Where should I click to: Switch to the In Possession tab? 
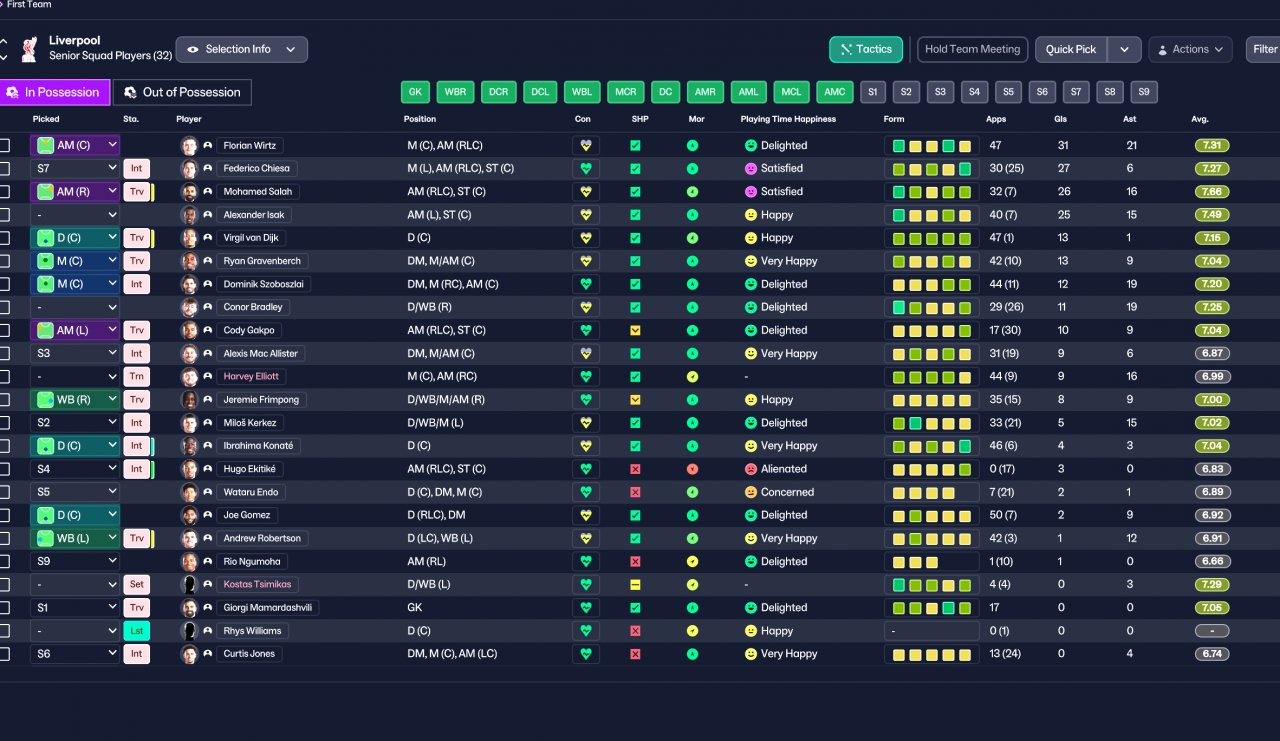(x=54, y=92)
